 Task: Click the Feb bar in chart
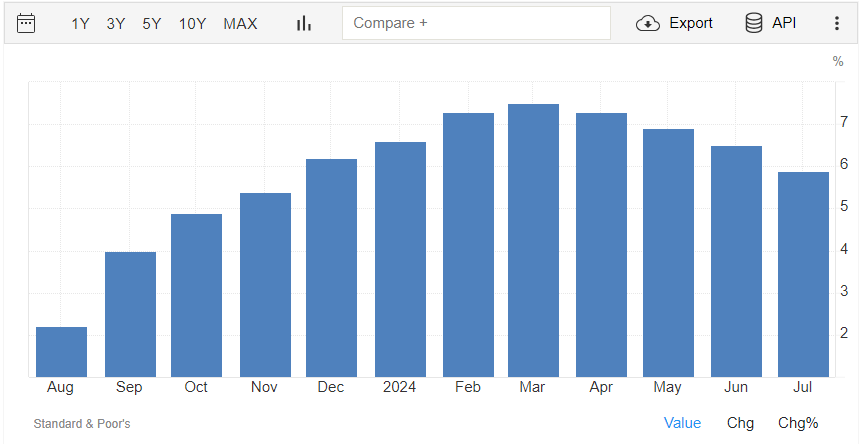tap(468, 245)
